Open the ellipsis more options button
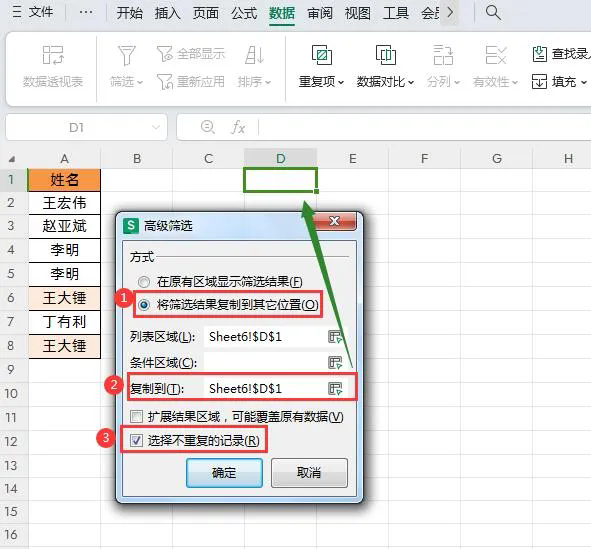 pos(86,12)
